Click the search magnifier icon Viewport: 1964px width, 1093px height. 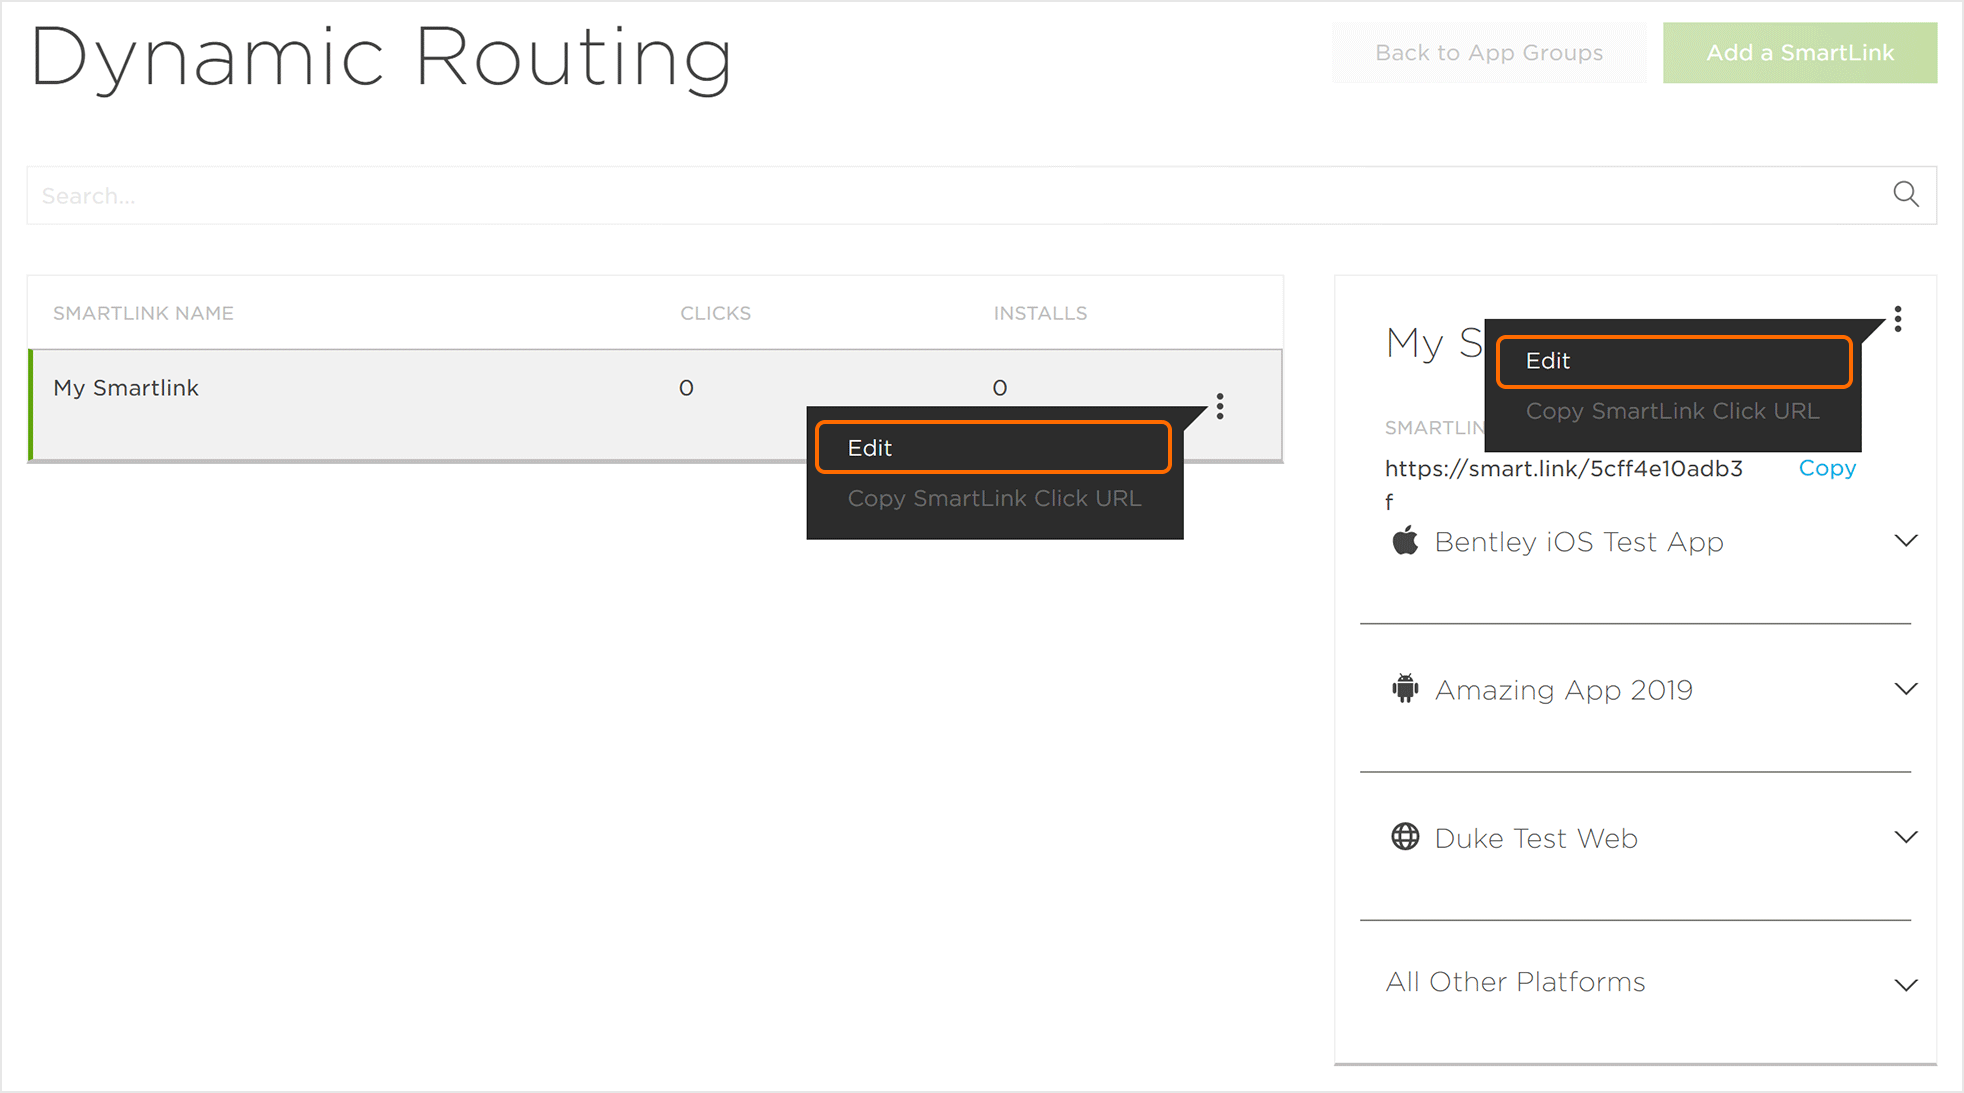(x=1905, y=194)
